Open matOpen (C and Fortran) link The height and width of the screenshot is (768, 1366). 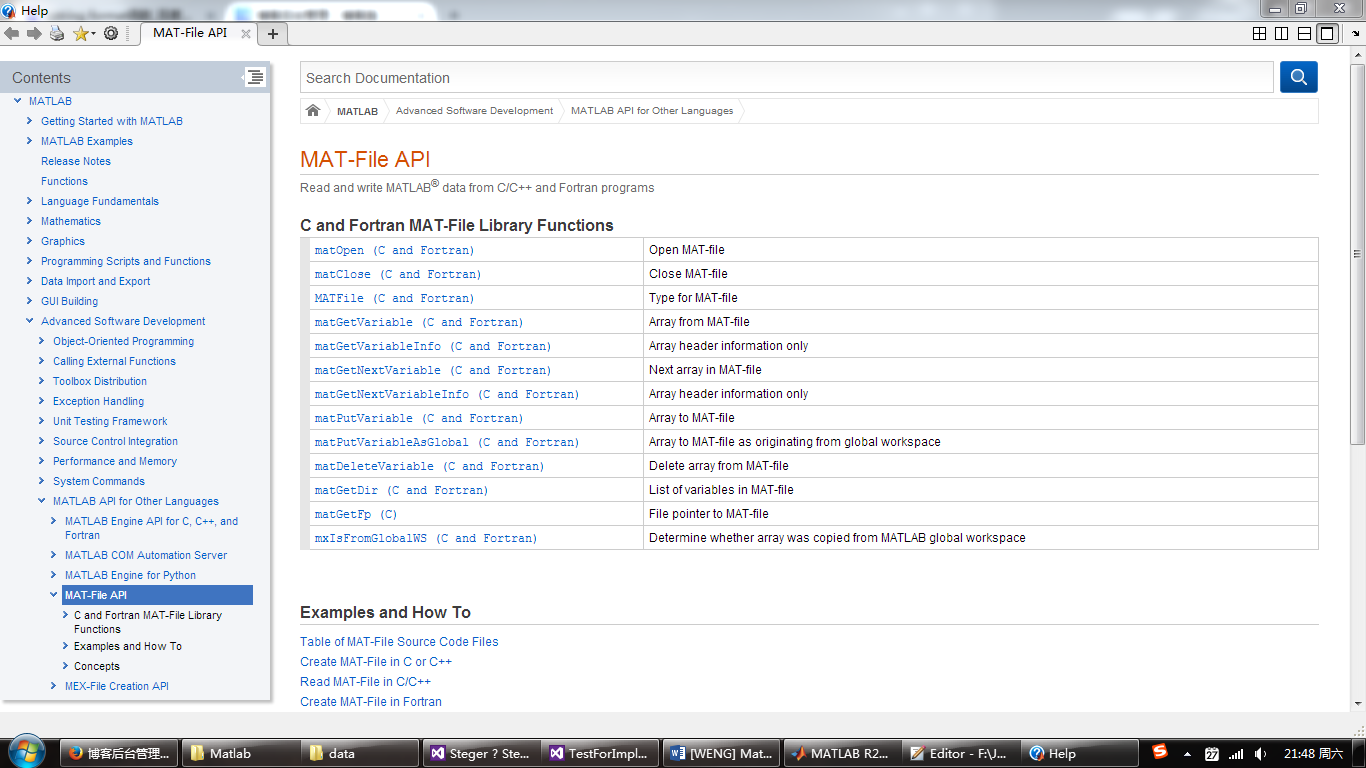pyautogui.click(x=394, y=250)
